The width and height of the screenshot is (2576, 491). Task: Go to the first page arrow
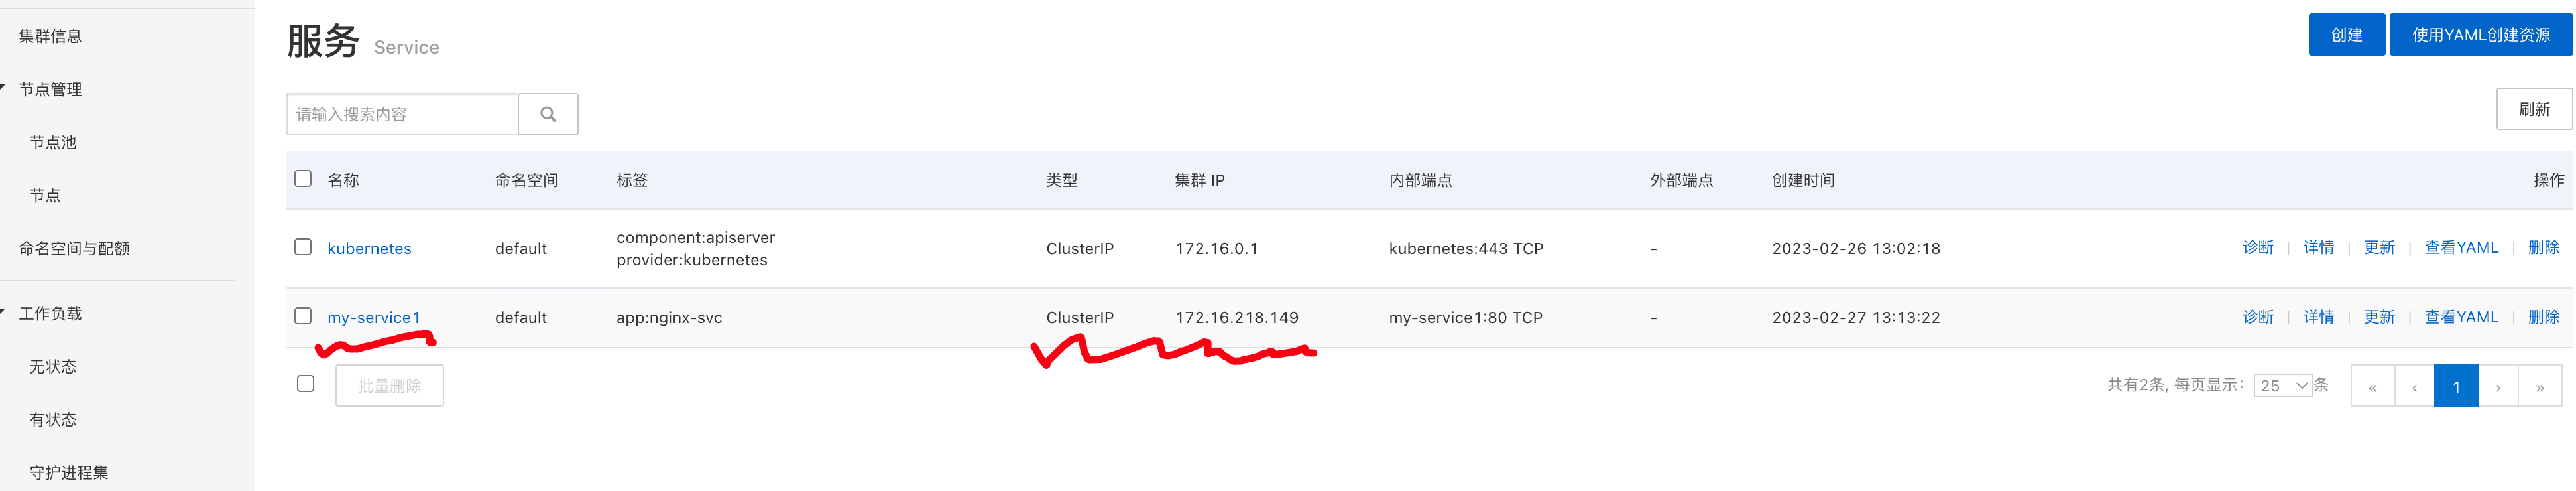[2372, 387]
